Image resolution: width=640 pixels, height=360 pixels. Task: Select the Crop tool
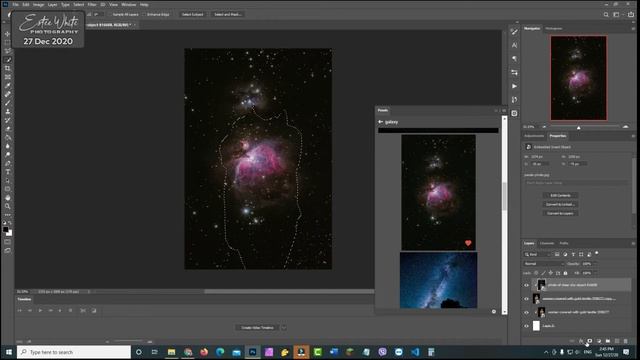(x=7, y=68)
